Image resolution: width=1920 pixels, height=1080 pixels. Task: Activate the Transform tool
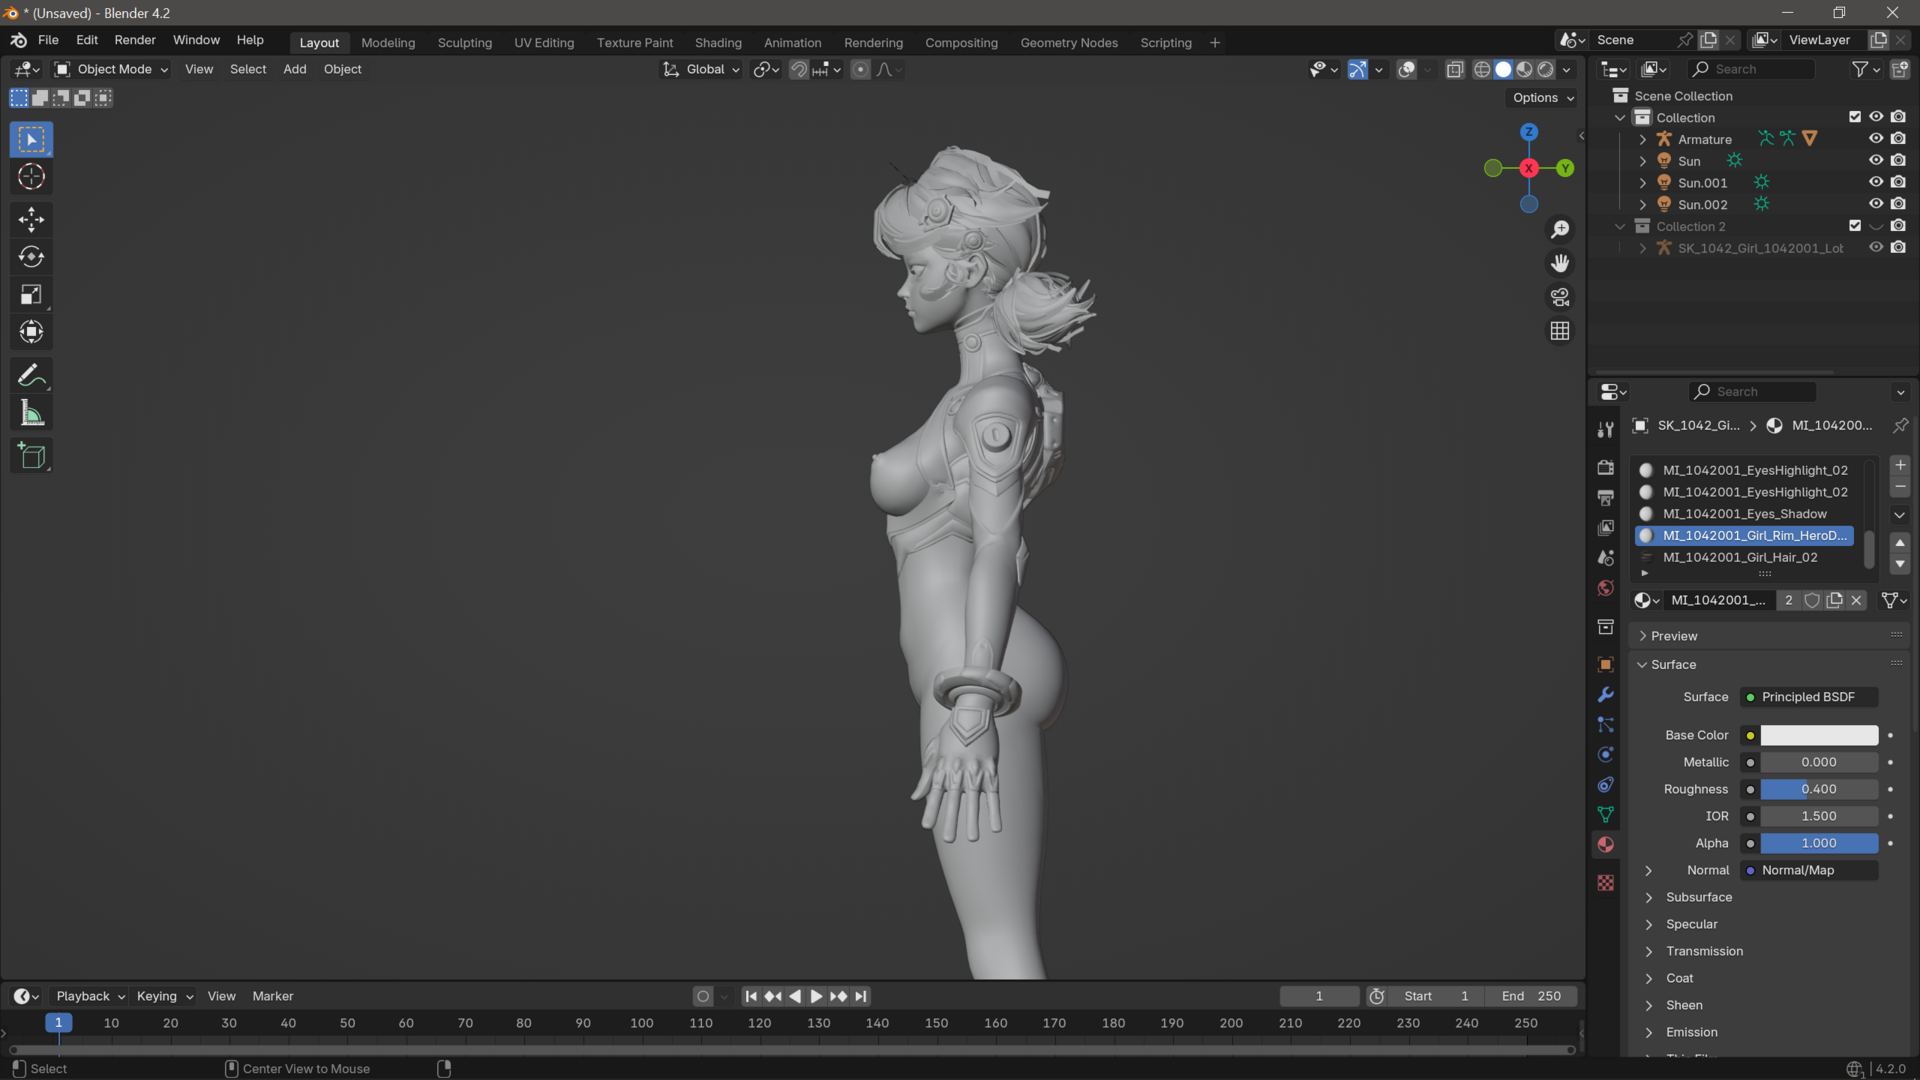point(31,332)
